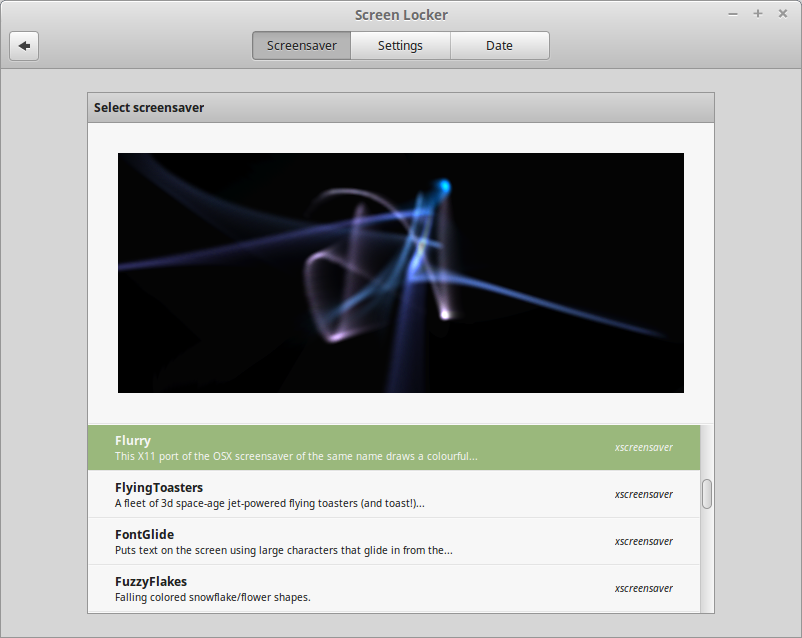The height and width of the screenshot is (638, 802).
Task: Click the xscreensaver label in Flurry row
Action: pyautogui.click(x=643, y=447)
